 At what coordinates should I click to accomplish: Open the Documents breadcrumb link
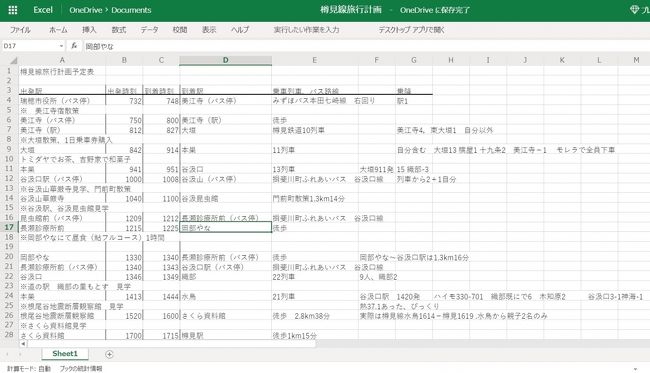[x=131, y=10]
